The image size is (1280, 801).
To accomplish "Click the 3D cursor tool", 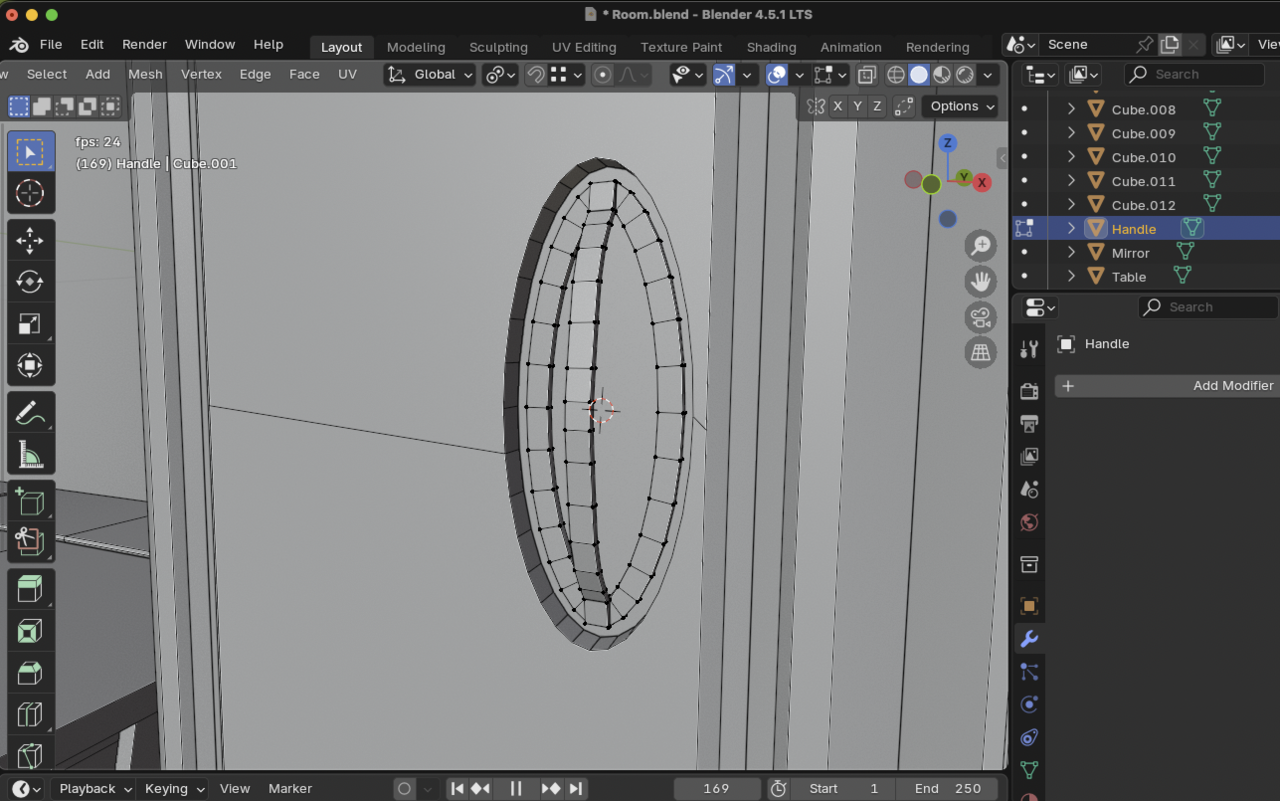I will [x=30, y=193].
